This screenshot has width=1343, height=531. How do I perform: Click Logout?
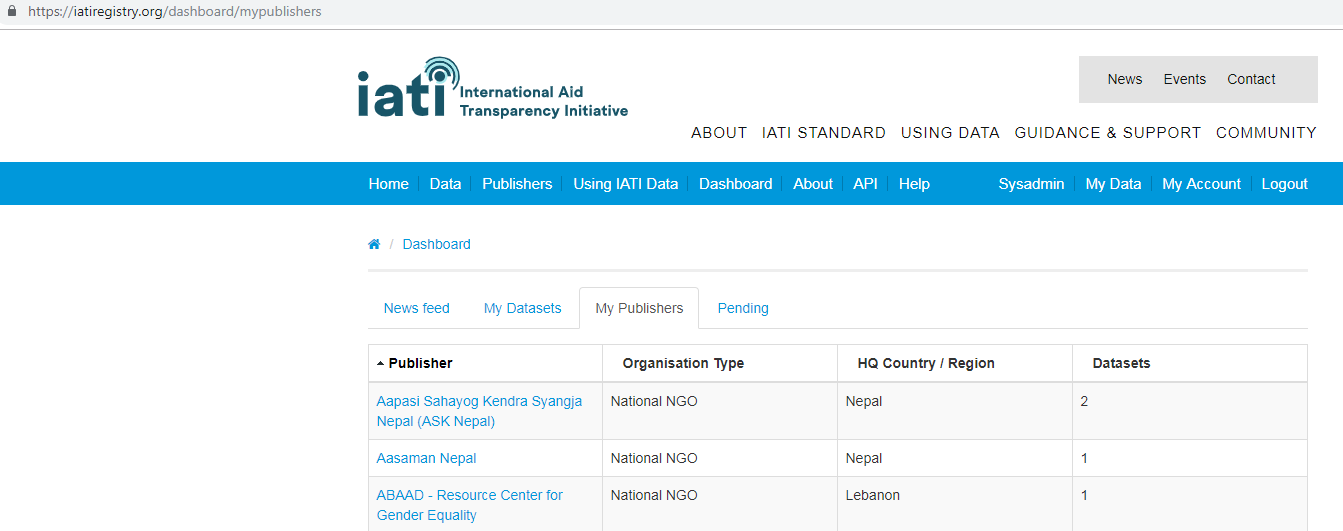pos(1284,184)
